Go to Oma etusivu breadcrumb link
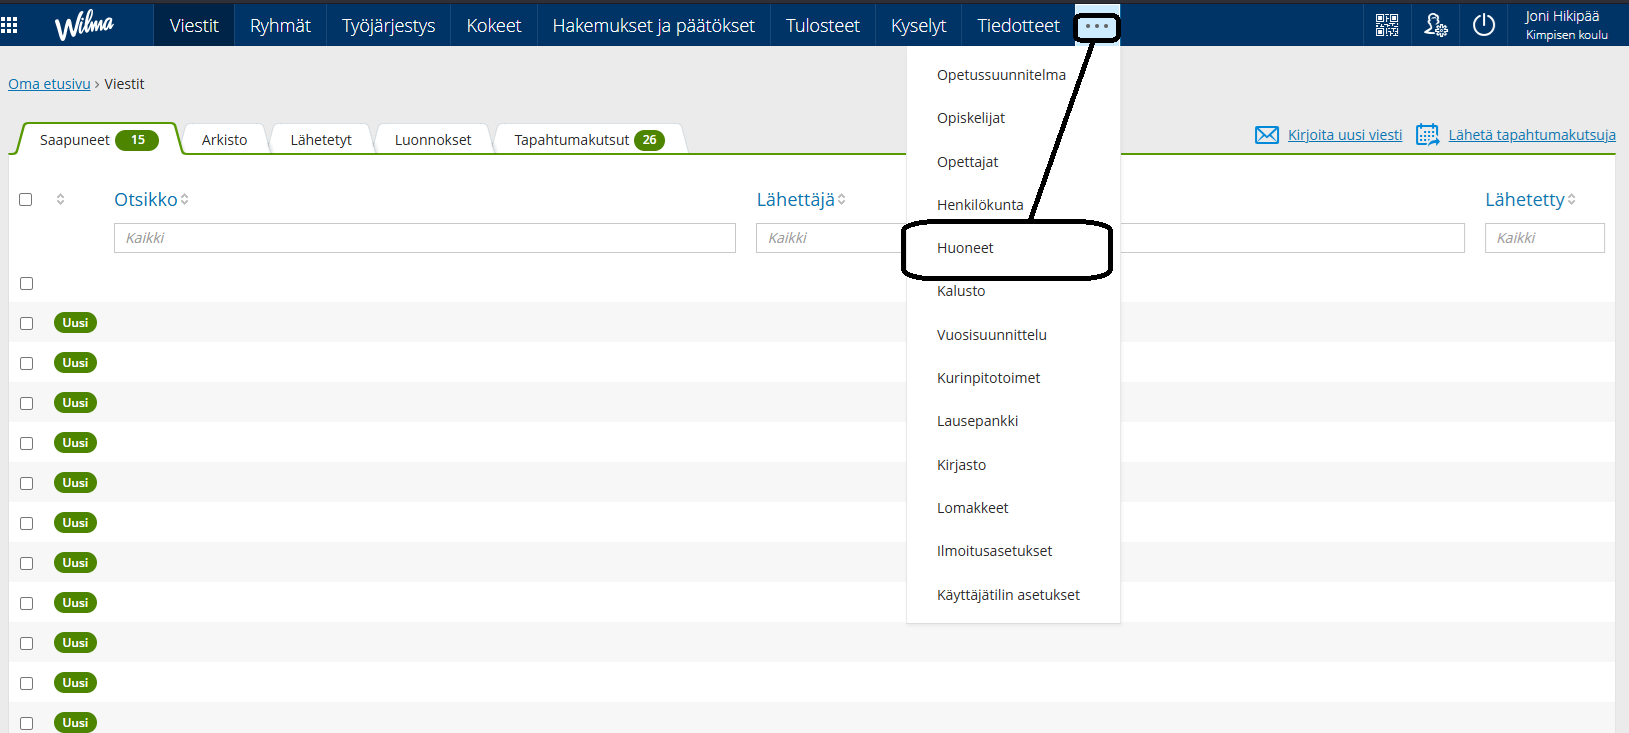The height and width of the screenshot is (733, 1629). click(49, 84)
